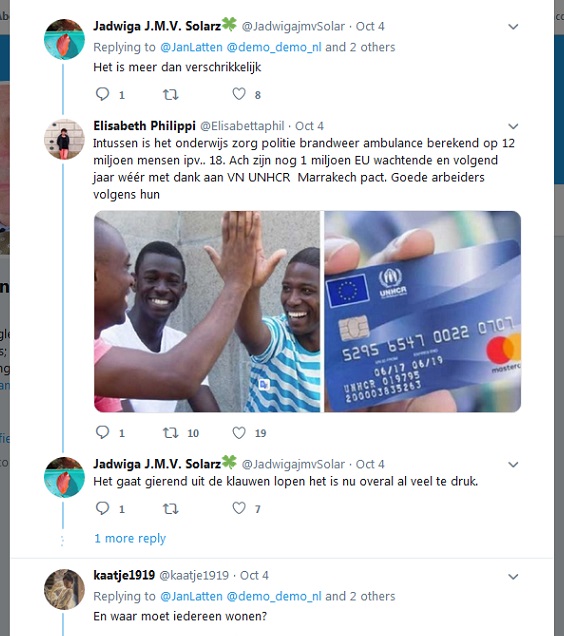Open @JanLatten mention in kaatje1919's reply
This screenshot has width=564, height=636.
click(x=192, y=596)
